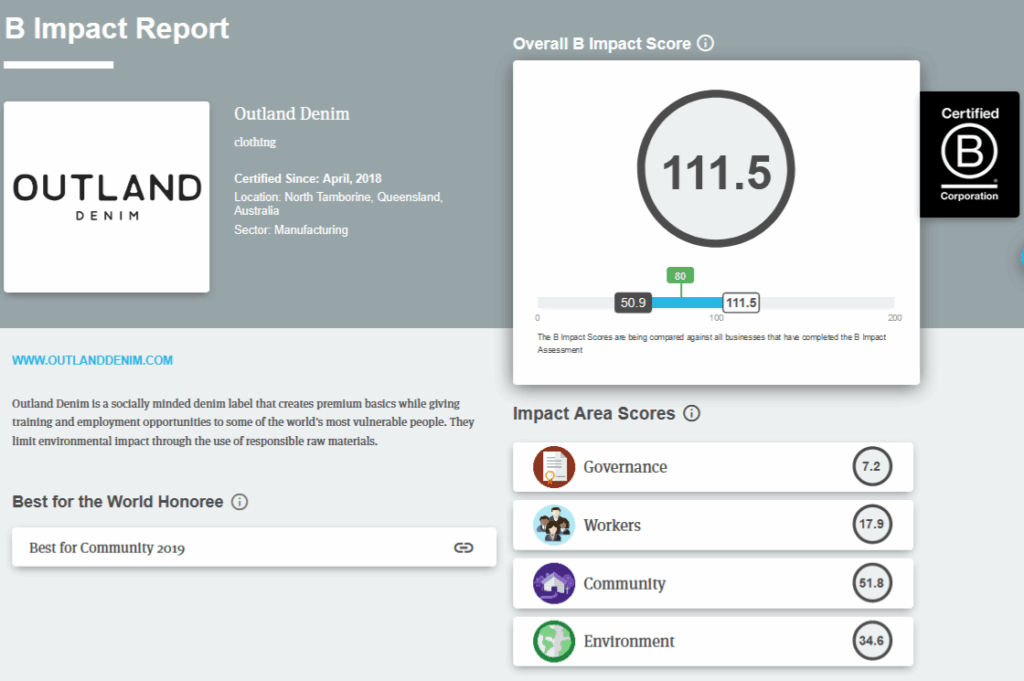This screenshot has width=1024, height=681.
Task: Click the Governance document icon
Action: (554, 467)
